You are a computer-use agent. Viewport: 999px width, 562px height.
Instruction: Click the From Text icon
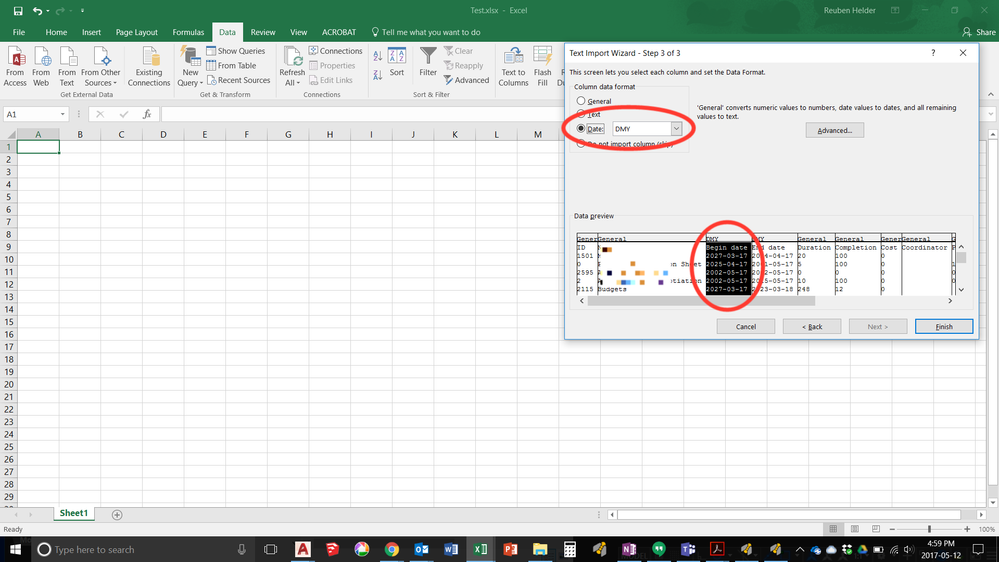pos(67,67)
